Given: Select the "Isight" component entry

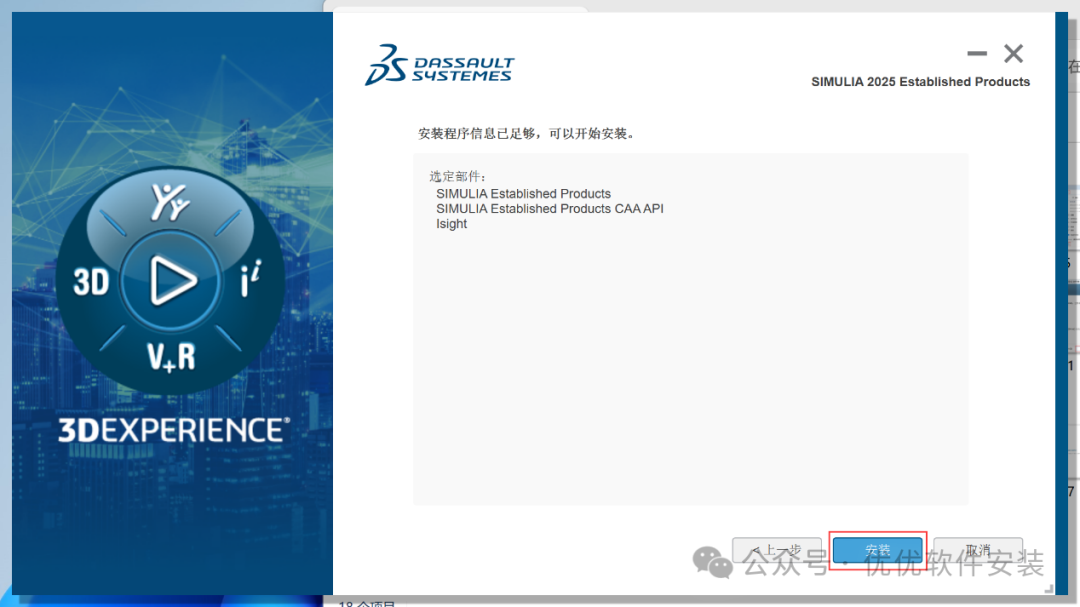Looking at the screenshot, I should [451, 224].
